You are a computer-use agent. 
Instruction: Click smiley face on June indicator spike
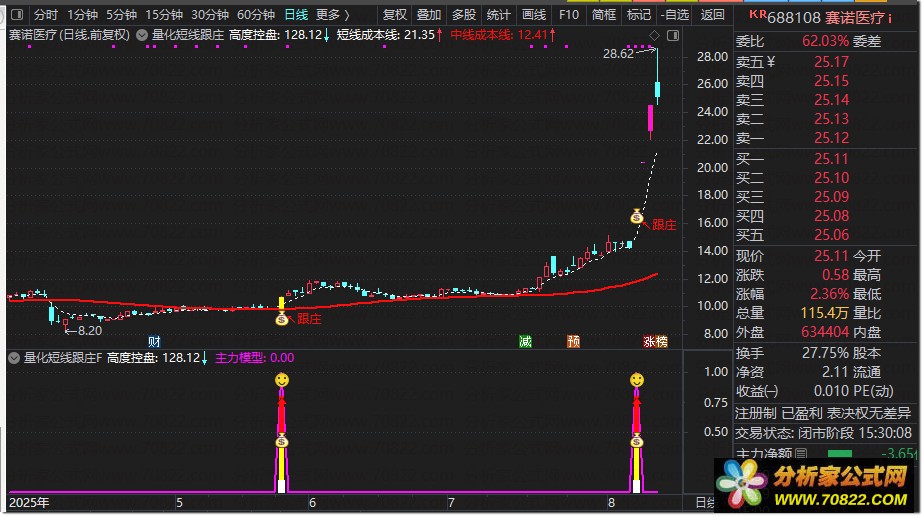pos(282,380)
